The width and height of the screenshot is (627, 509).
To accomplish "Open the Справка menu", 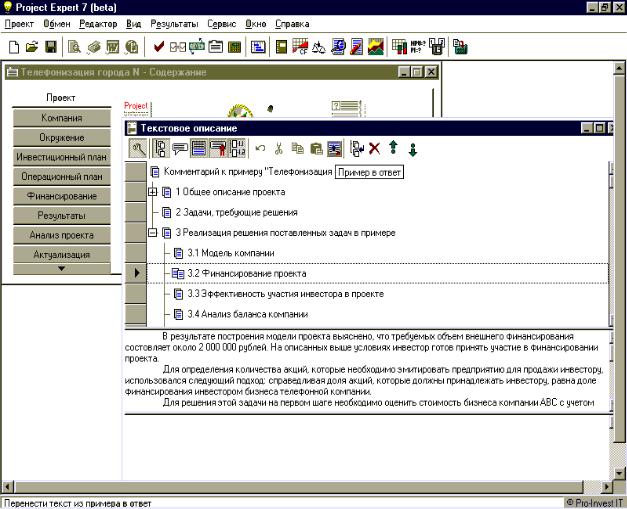I will [x=292, y=24].
